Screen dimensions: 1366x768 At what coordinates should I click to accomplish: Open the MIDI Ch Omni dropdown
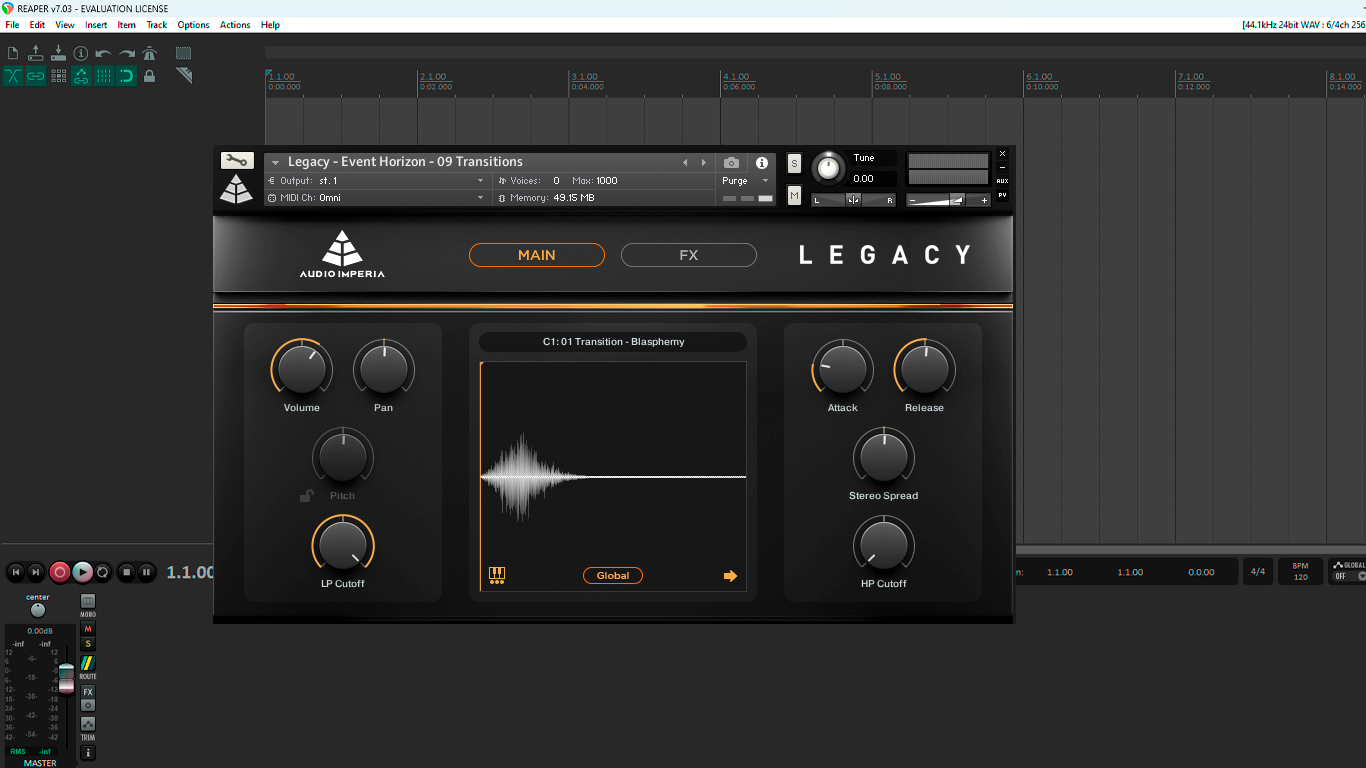pos(377,198)
